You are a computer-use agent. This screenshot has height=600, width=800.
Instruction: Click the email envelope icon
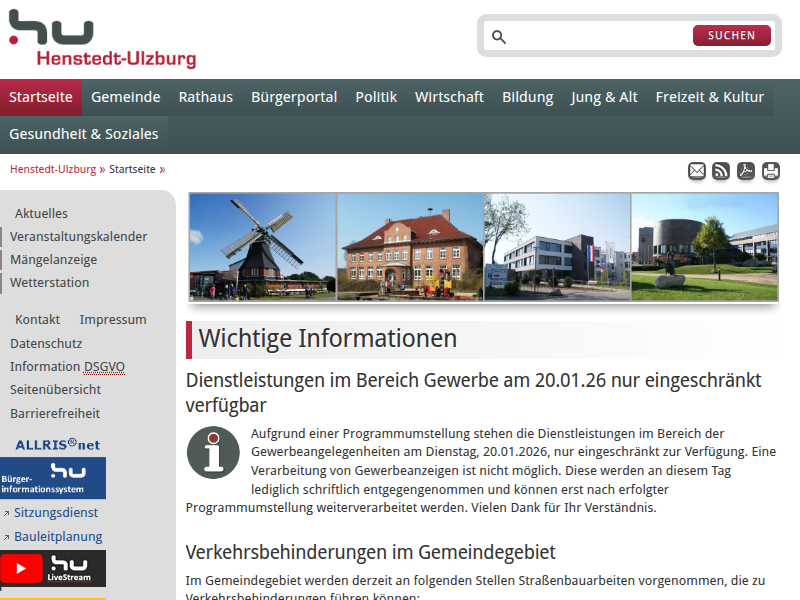[x=697, y=171]
